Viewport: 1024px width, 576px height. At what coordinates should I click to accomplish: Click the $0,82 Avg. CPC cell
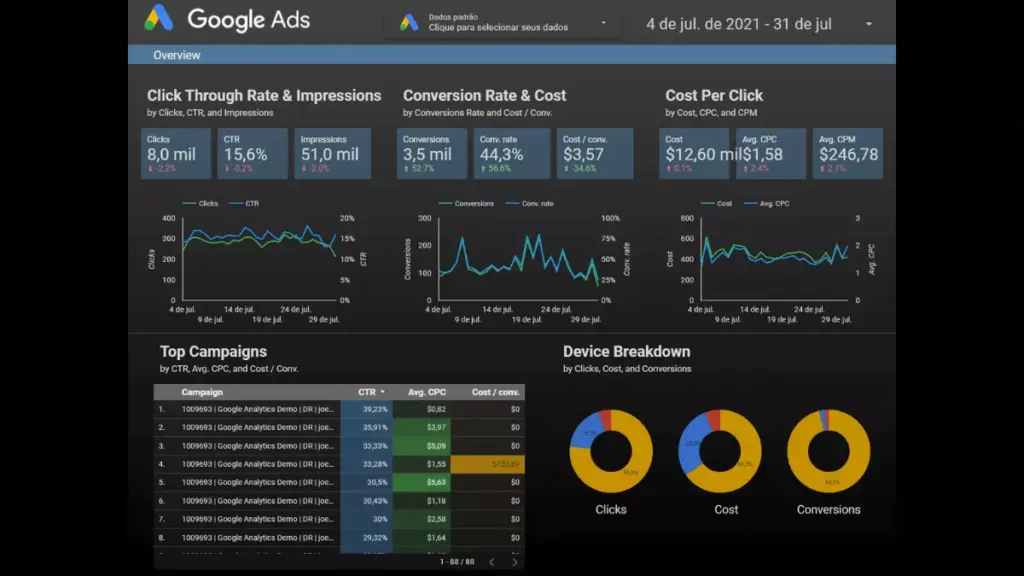(x=422, y=409)
